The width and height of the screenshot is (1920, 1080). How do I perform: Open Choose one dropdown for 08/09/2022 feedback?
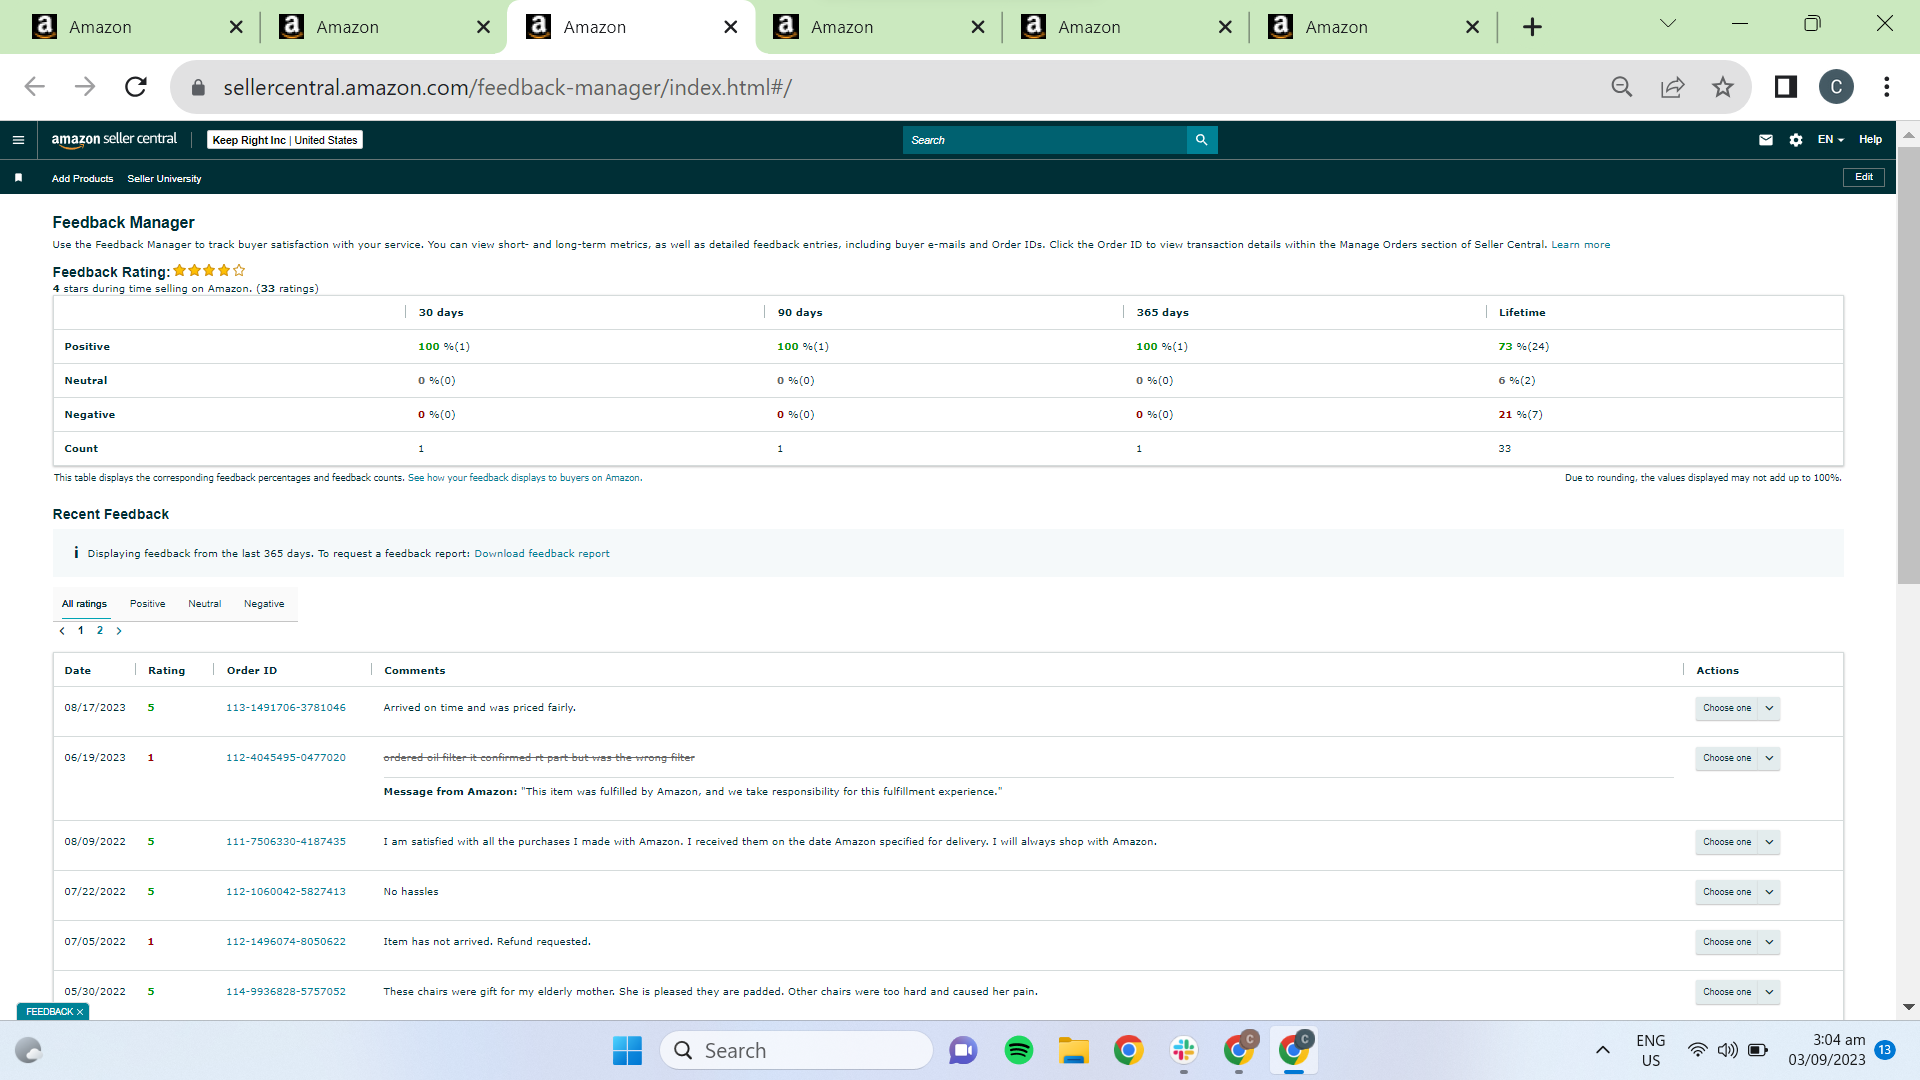pos(1738,842)
